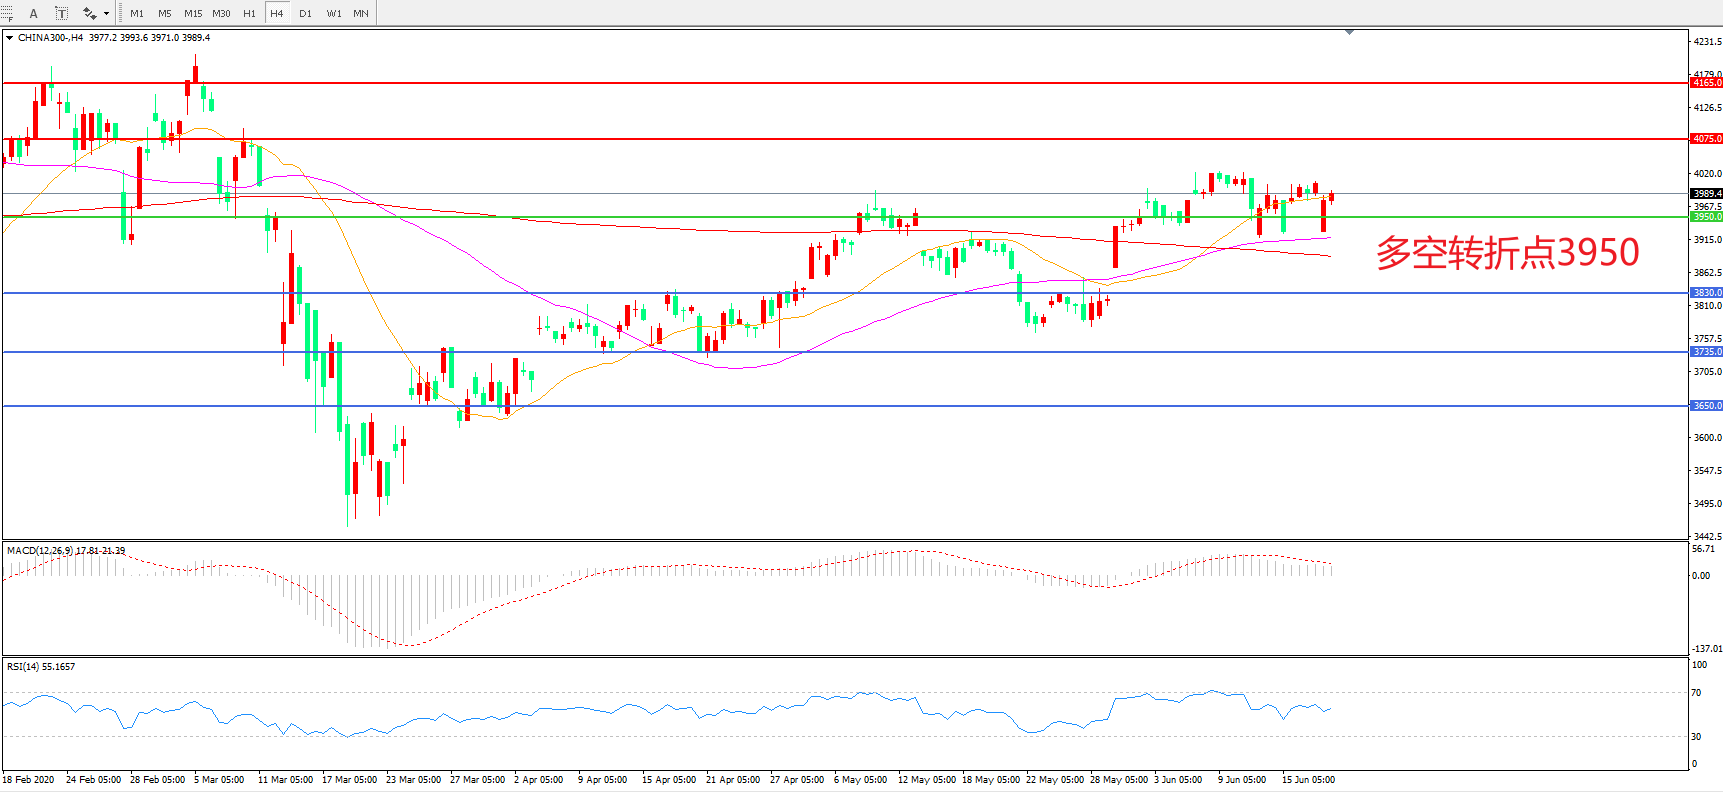
Task: Switch to the M1 timeframe
Action: 137,13
